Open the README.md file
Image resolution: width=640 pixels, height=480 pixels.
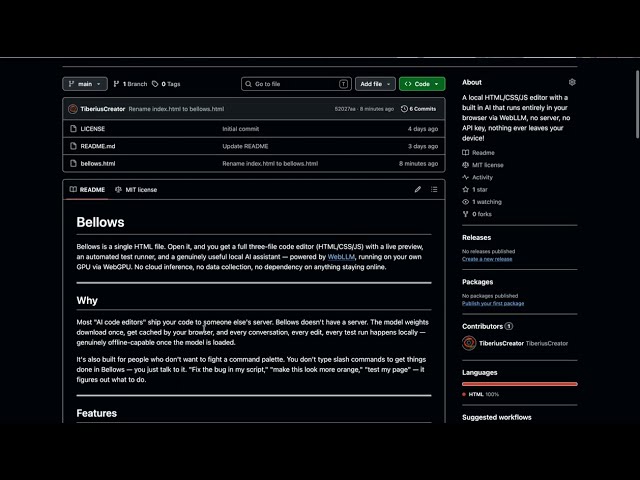[x=98, y=146]
